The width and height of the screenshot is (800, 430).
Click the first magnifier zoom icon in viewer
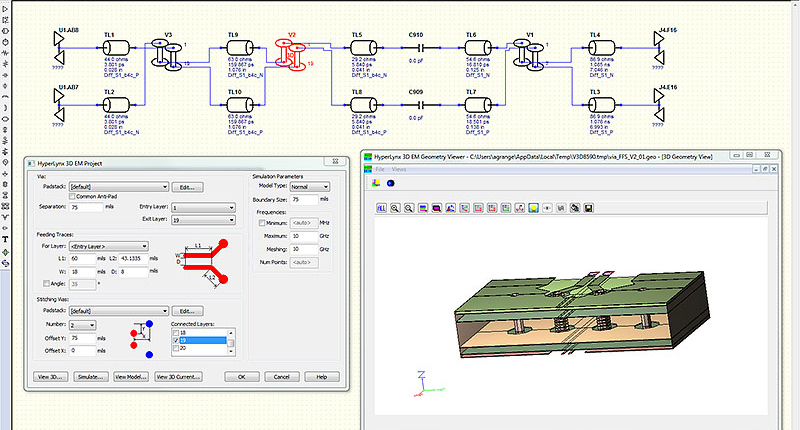[396, 208]
